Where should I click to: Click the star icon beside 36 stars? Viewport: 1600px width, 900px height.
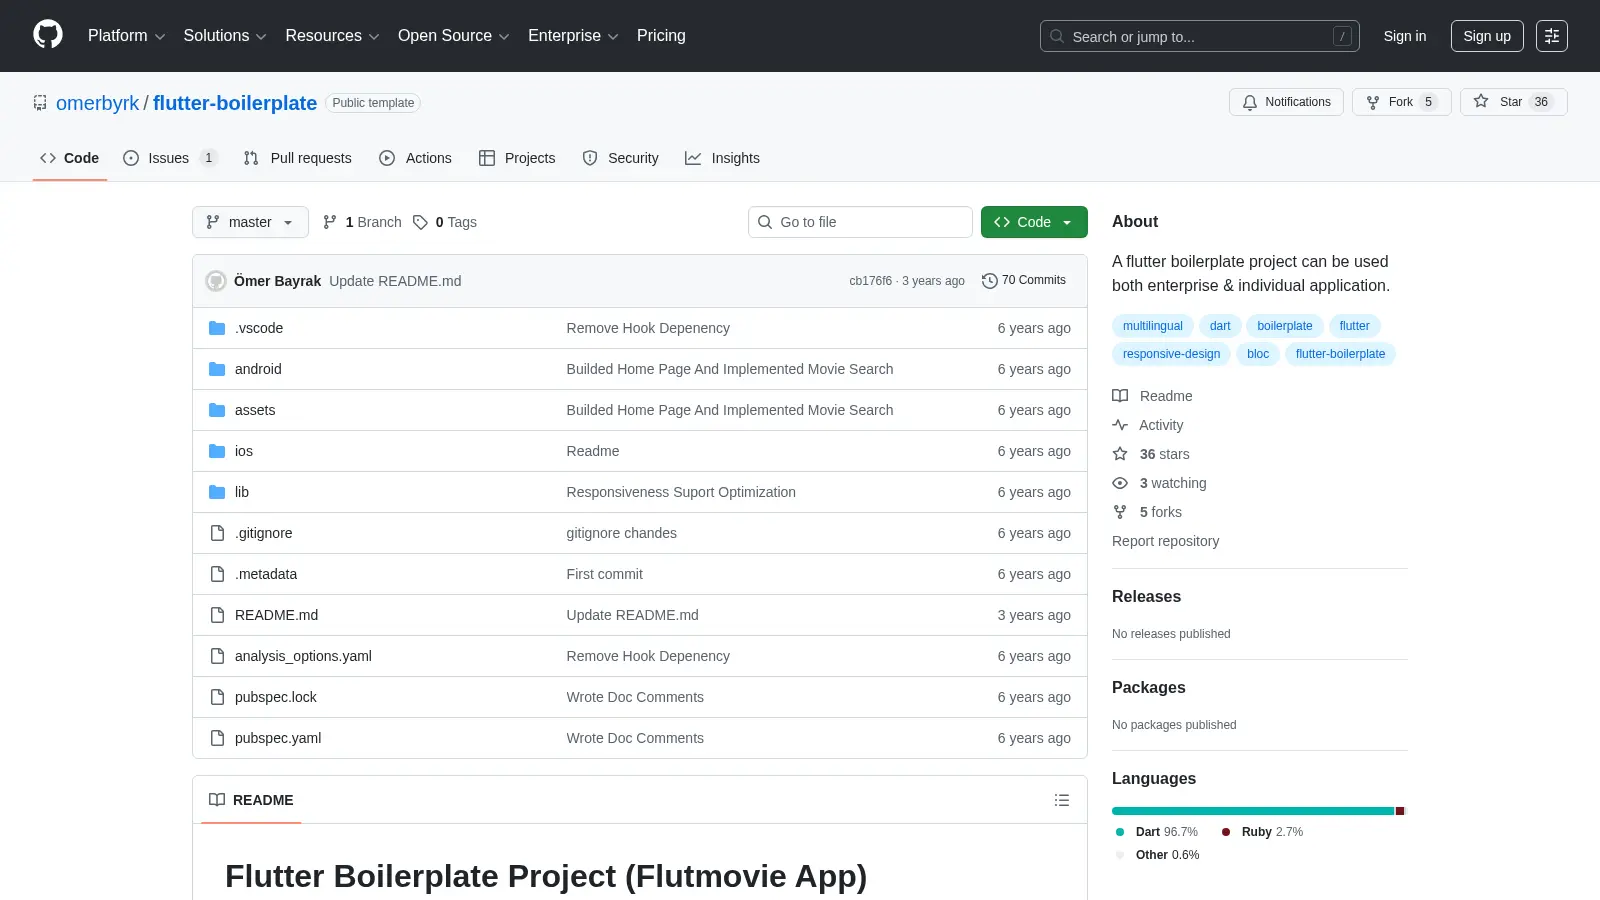click(x=1120, y=454)
